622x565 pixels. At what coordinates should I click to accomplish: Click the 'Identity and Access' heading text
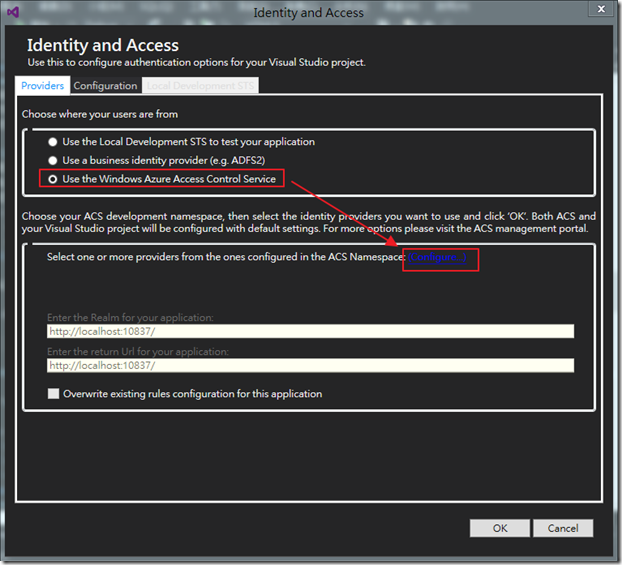click(x=103, y=45)
